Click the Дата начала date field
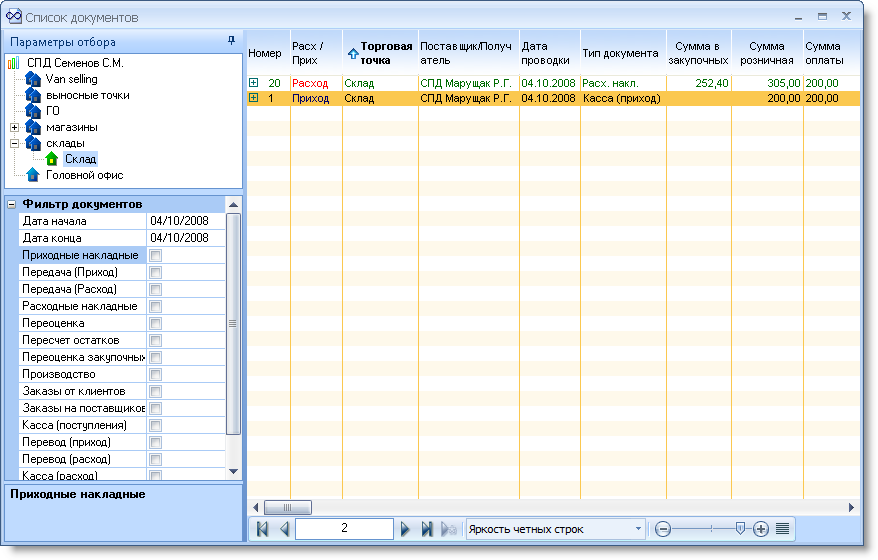This screenshot has height=560, width=878. click(185, 221)
